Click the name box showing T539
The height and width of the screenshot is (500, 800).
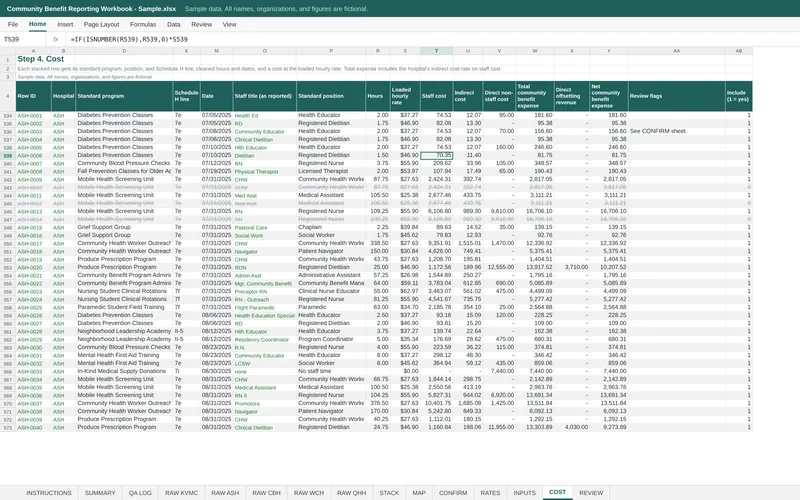click(23, 39)
